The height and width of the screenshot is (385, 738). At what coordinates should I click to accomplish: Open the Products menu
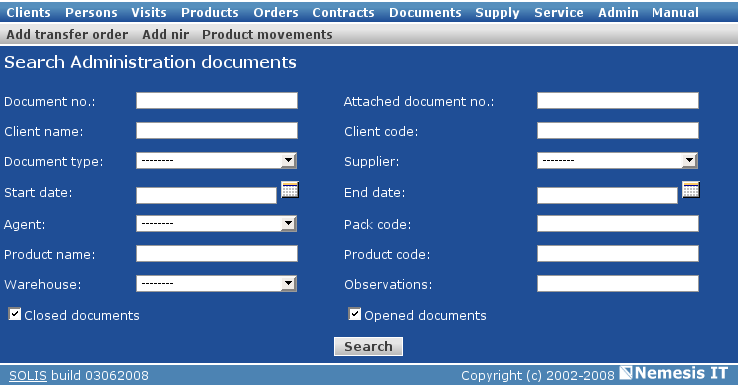click(210, 12)
